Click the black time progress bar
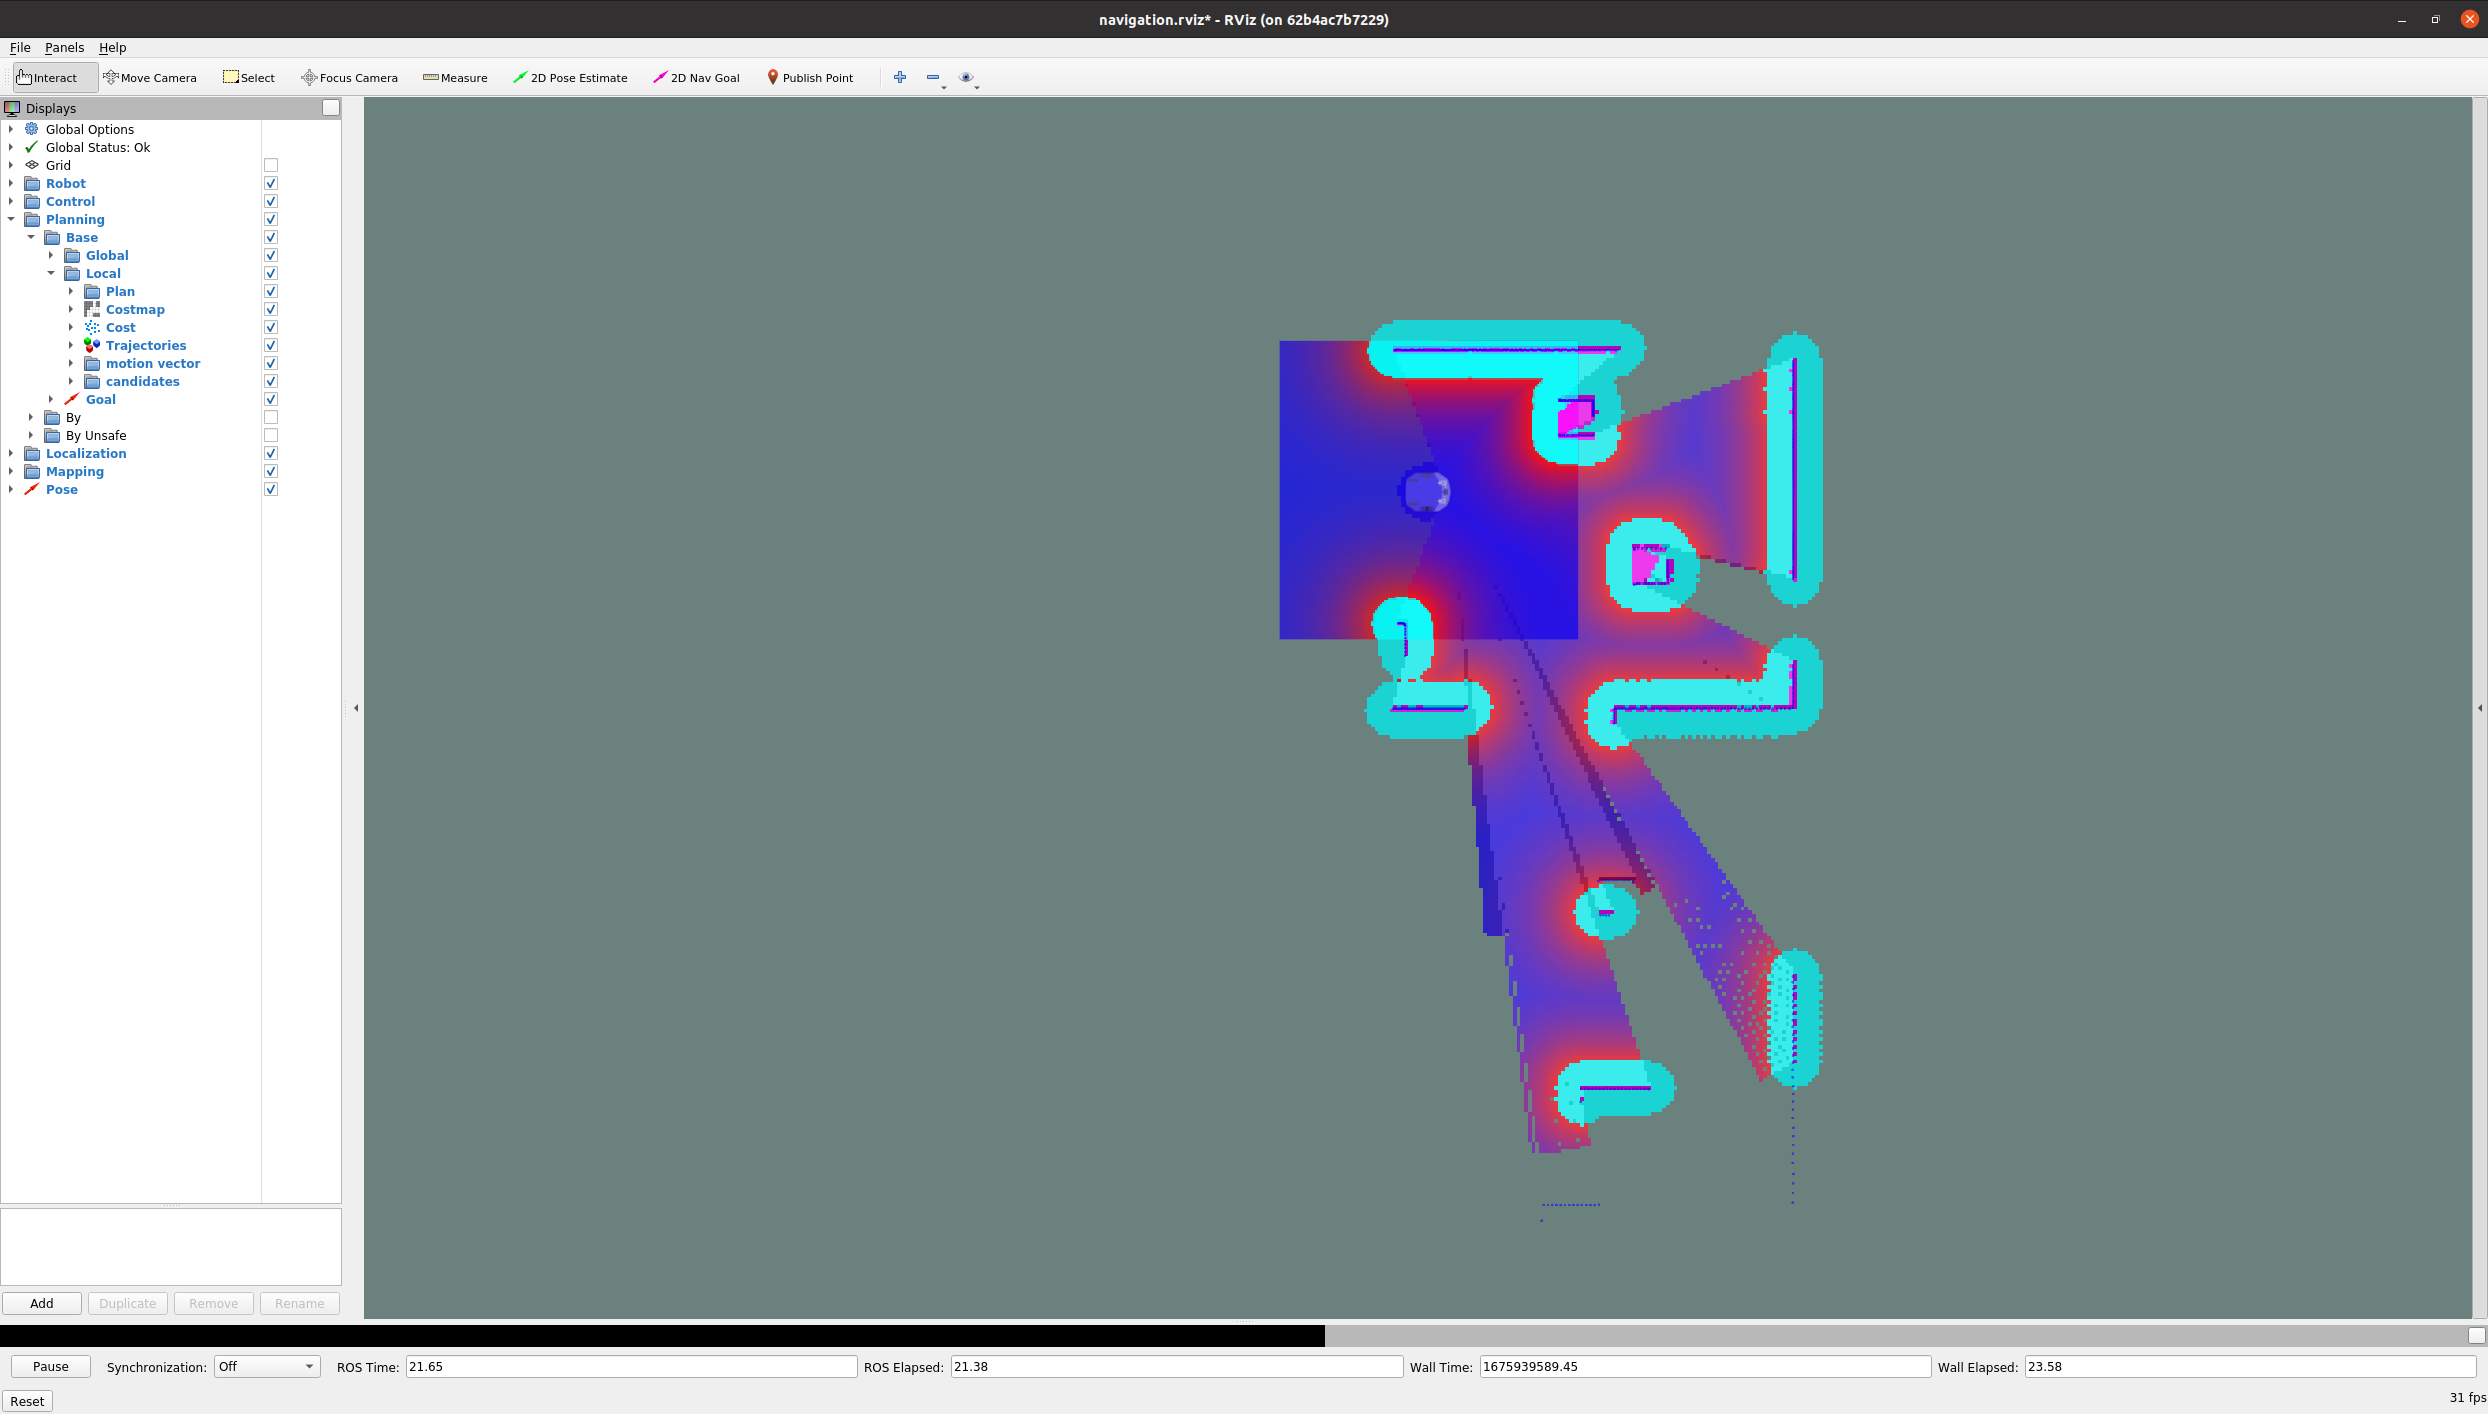This screenshot has height=1414, width=2488. (x=662, y=1335)
